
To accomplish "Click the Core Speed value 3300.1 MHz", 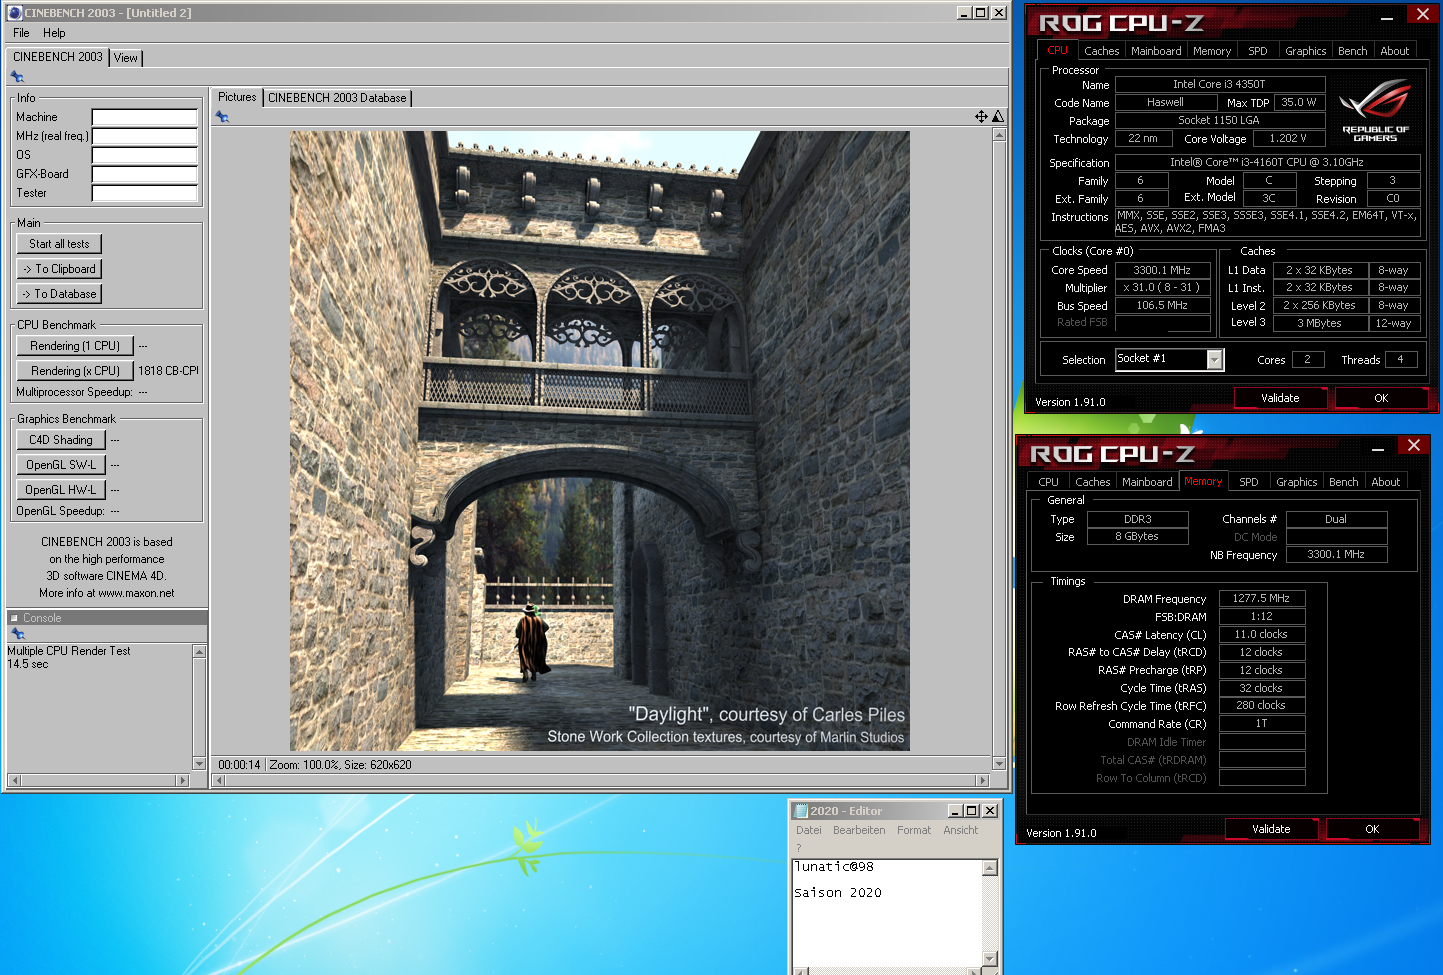I will coord(1162,270).
